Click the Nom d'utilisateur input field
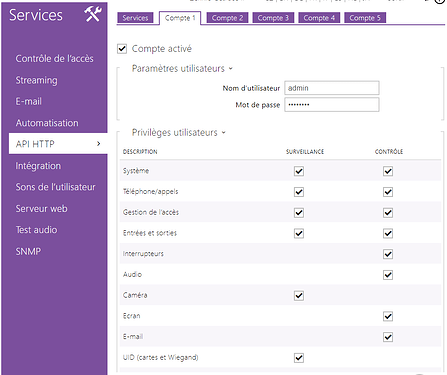 click(x=332, y=88)
